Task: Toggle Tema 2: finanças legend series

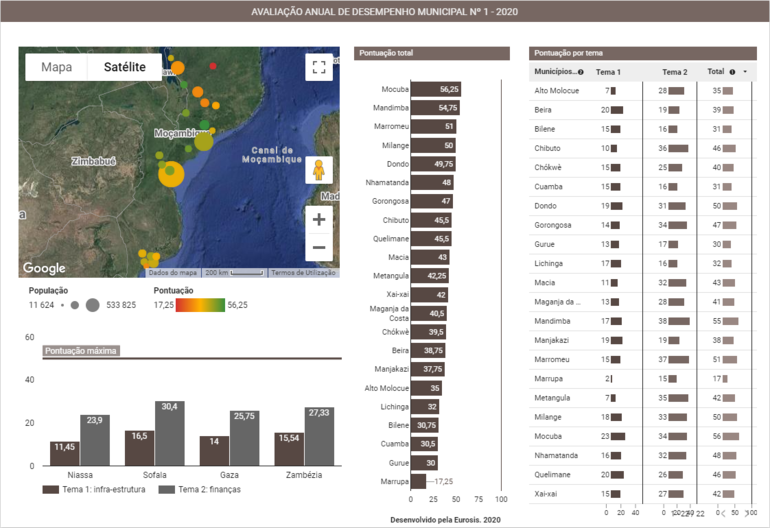Action: pos(204,489)
